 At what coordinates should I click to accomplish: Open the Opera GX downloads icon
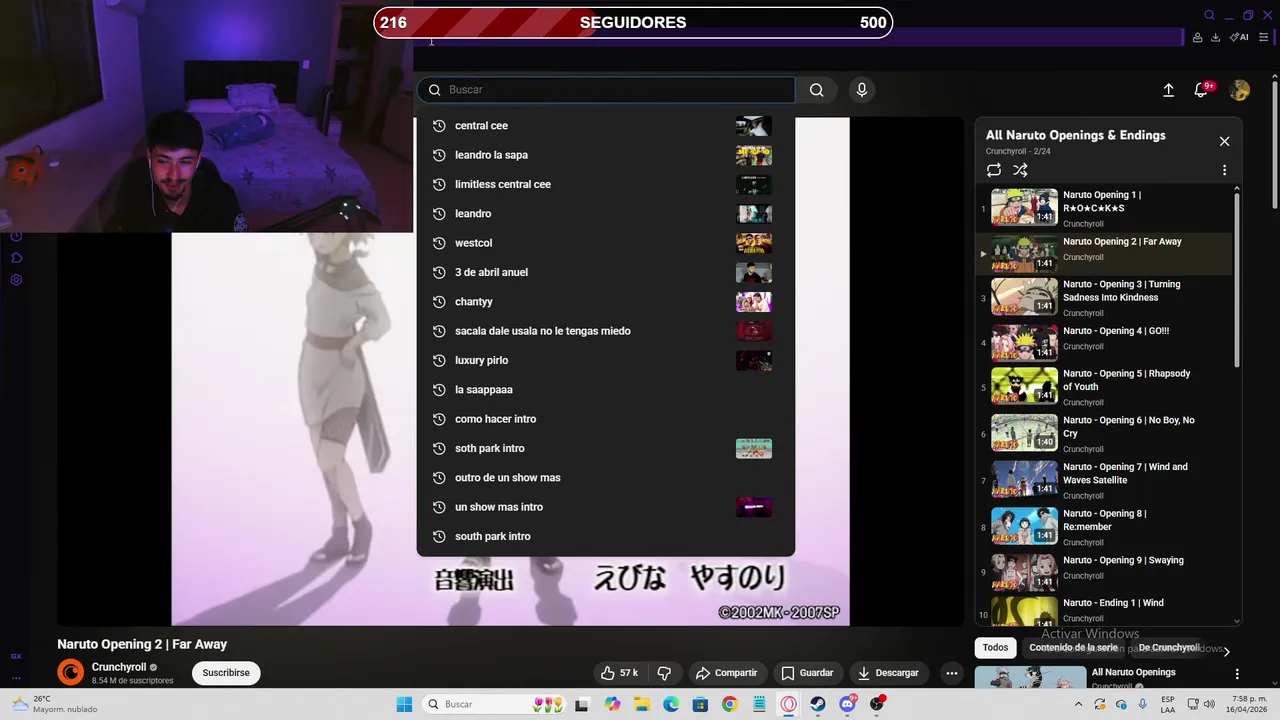[1215, 37]
